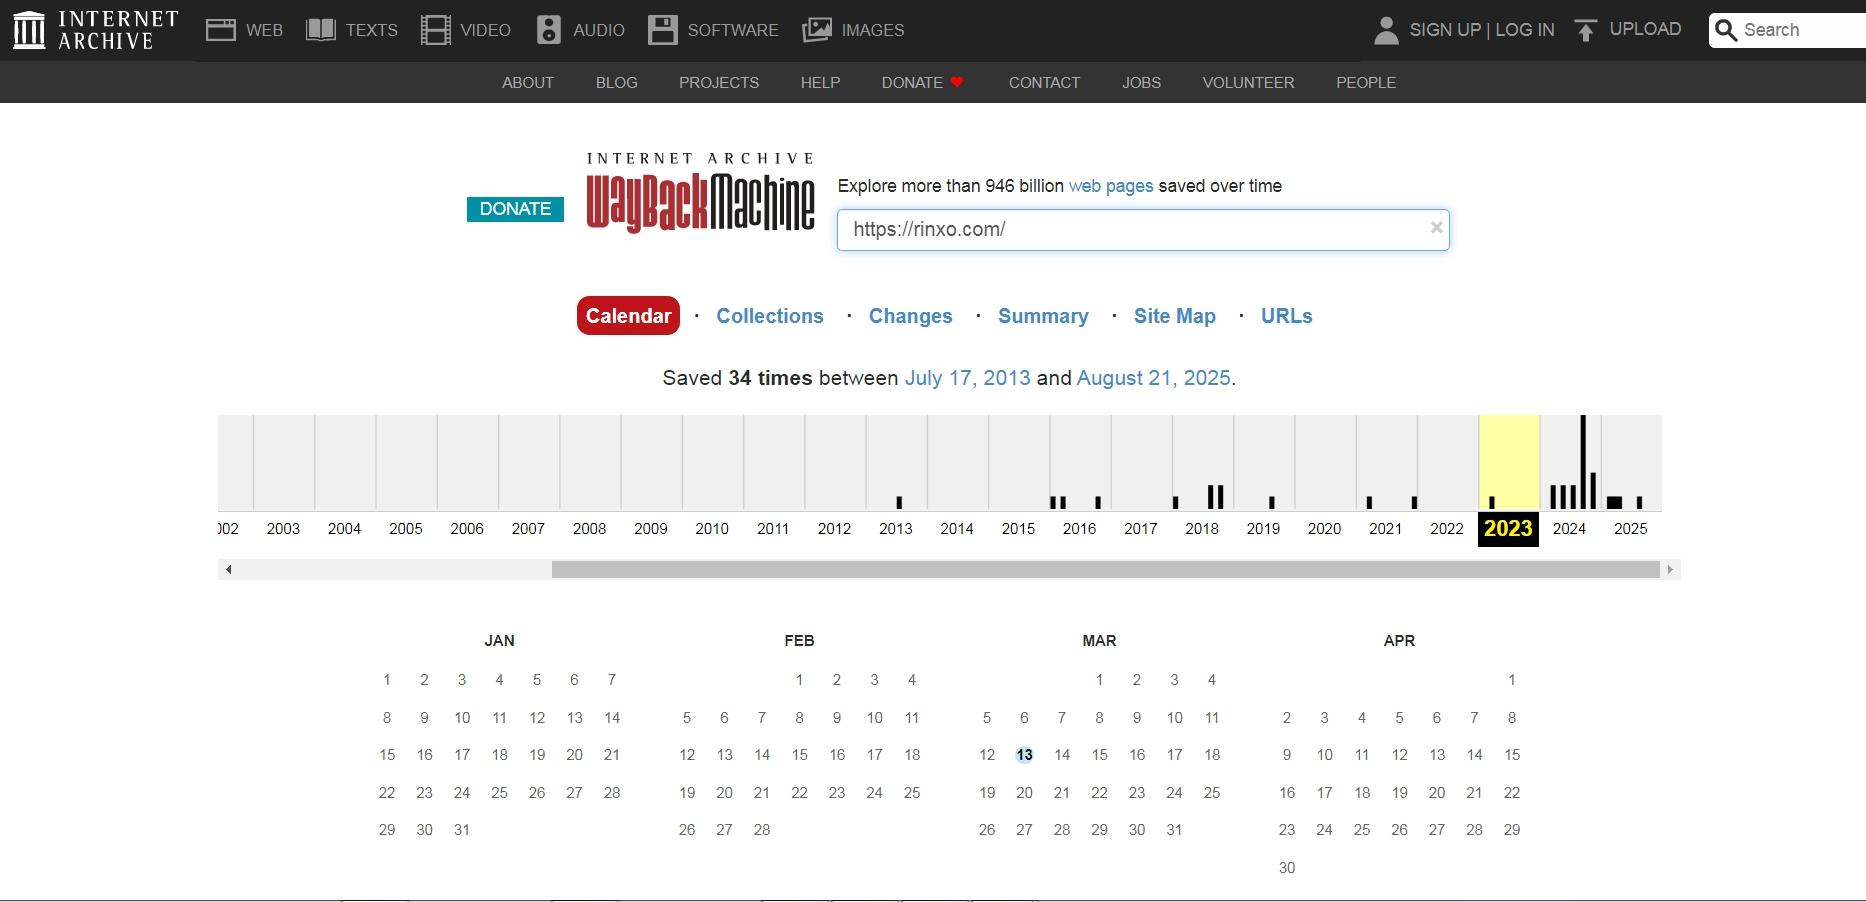The width and height of the screenshot is (1866, 902).
Task: Switch to the URLs tab
Action: click(1287, 316)
